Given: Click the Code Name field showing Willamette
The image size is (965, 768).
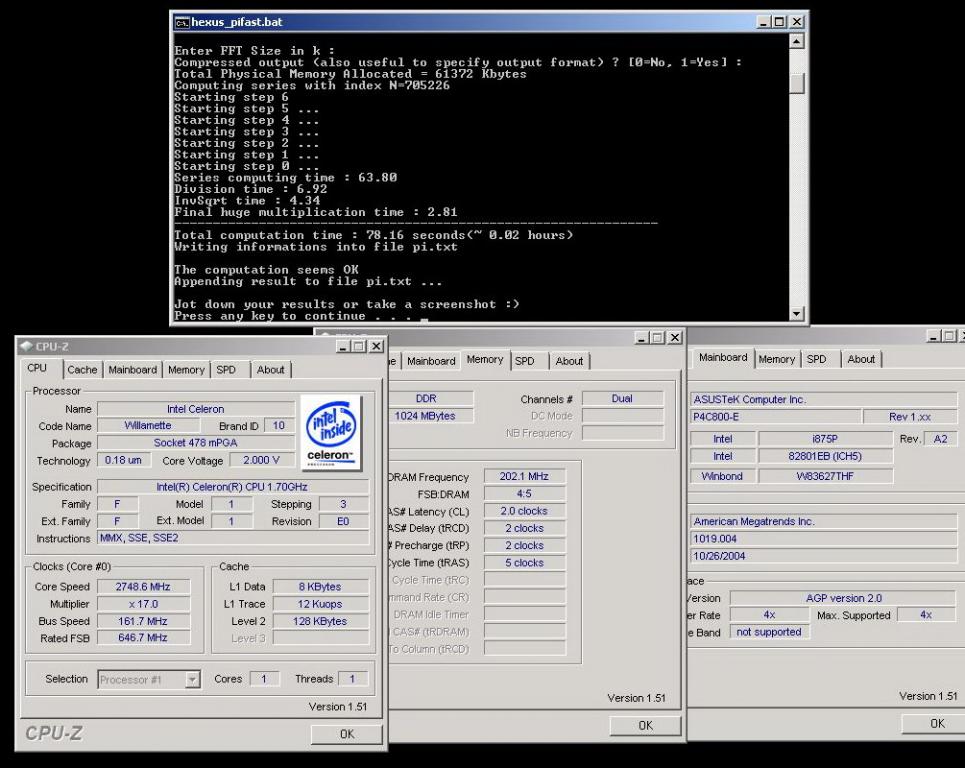Looking at the screenshot, I should tap(148, 426).
